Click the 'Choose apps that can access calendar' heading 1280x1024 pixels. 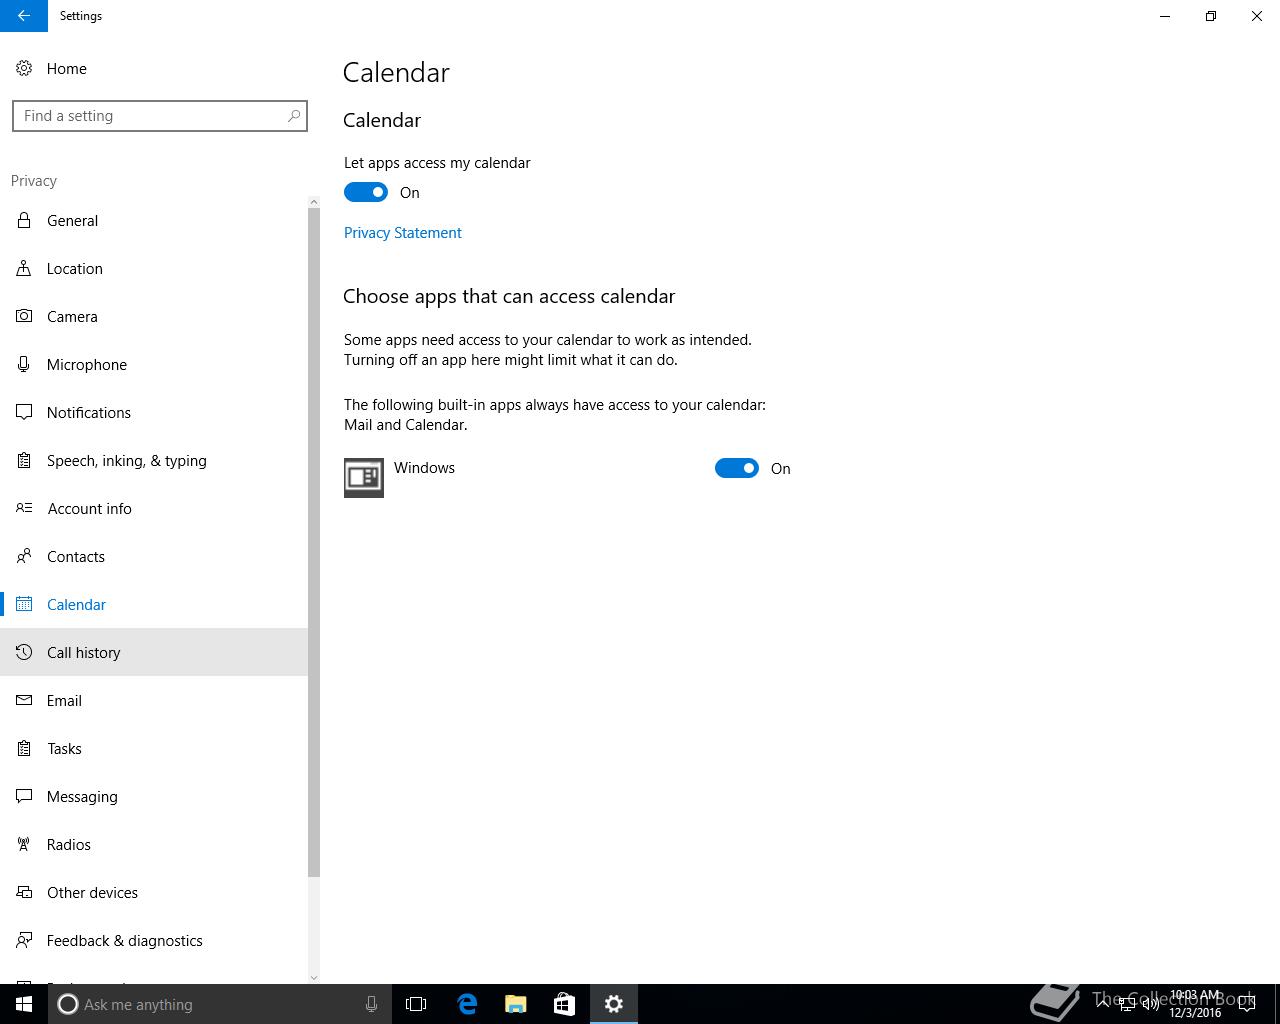[509, 297]
